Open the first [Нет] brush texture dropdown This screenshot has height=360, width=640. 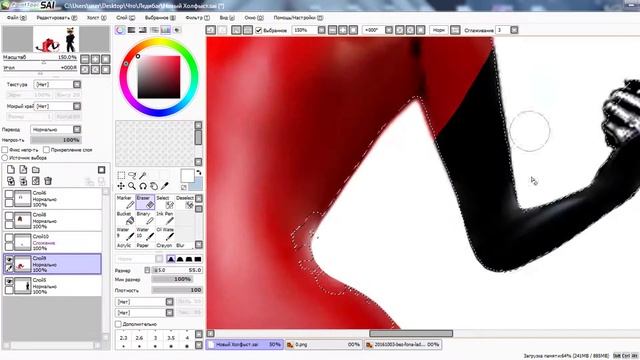point(169,302)
